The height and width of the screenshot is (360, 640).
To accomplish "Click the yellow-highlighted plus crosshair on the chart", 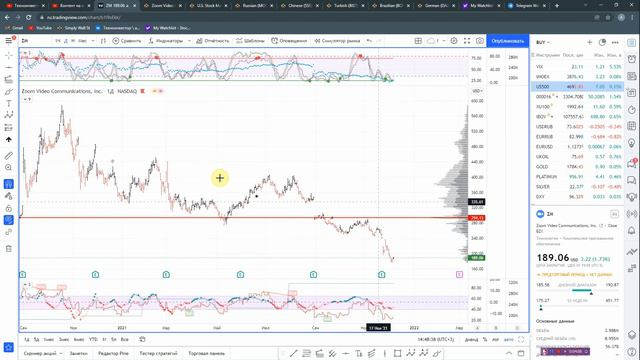I will 220,178.
